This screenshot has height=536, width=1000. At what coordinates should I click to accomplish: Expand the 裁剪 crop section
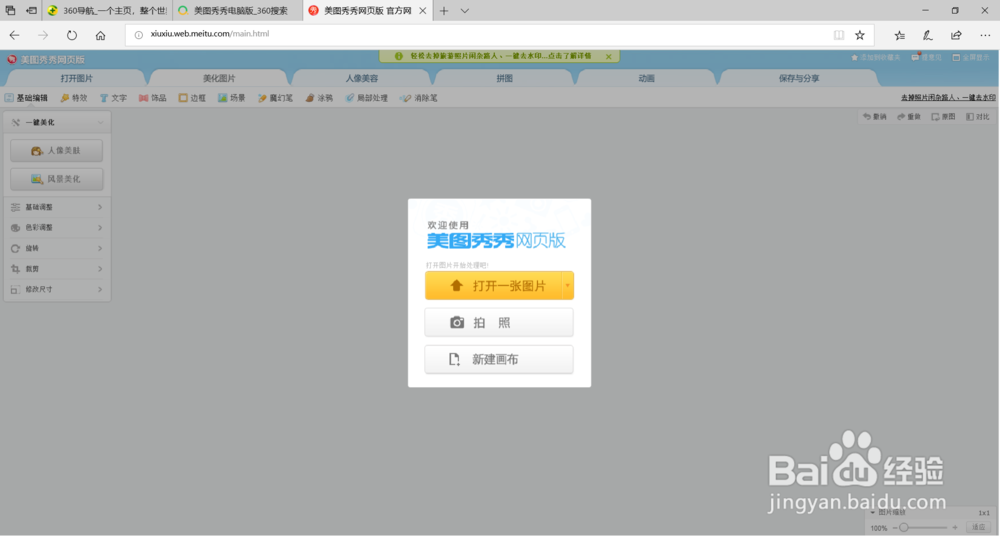click(x=57, y=269)
